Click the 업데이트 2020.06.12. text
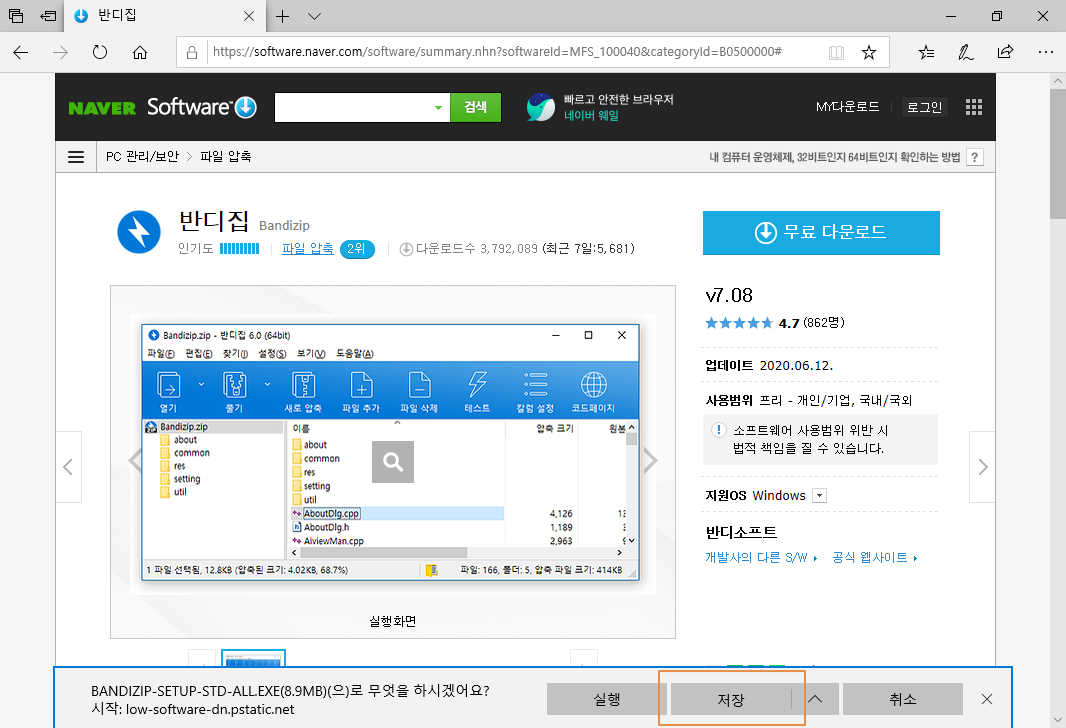Screen dimensions: 1066x728 [x=769, y=366]
